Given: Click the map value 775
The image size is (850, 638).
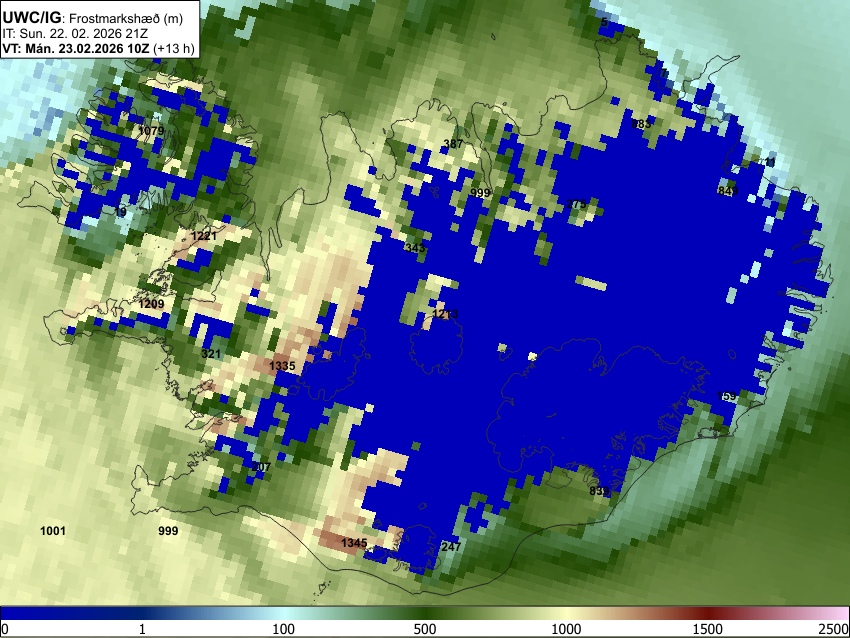Looking at the screenshot, I should (x=576, y=204).
